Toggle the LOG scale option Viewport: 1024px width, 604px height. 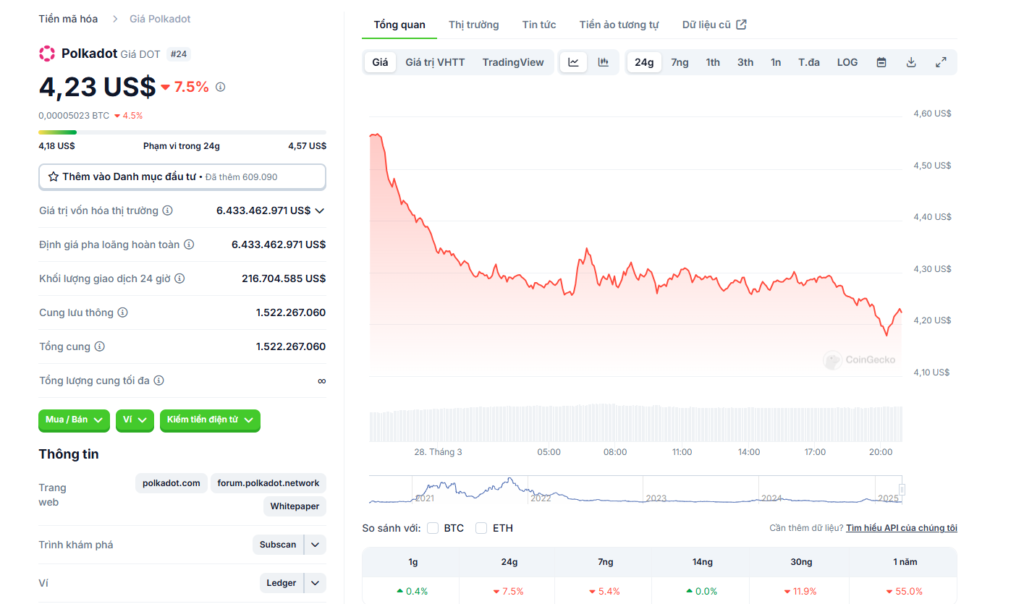coord(847,62)
